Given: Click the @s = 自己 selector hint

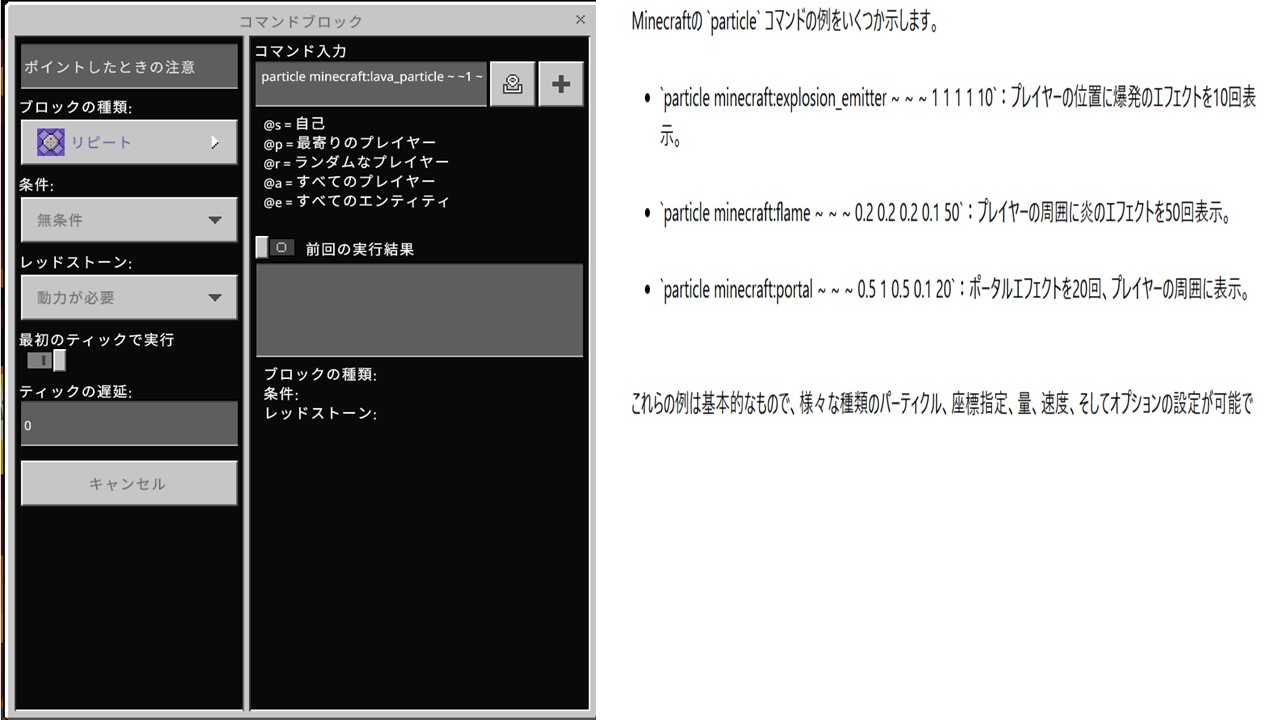Looking at the screenshot, I should point(295,124).
